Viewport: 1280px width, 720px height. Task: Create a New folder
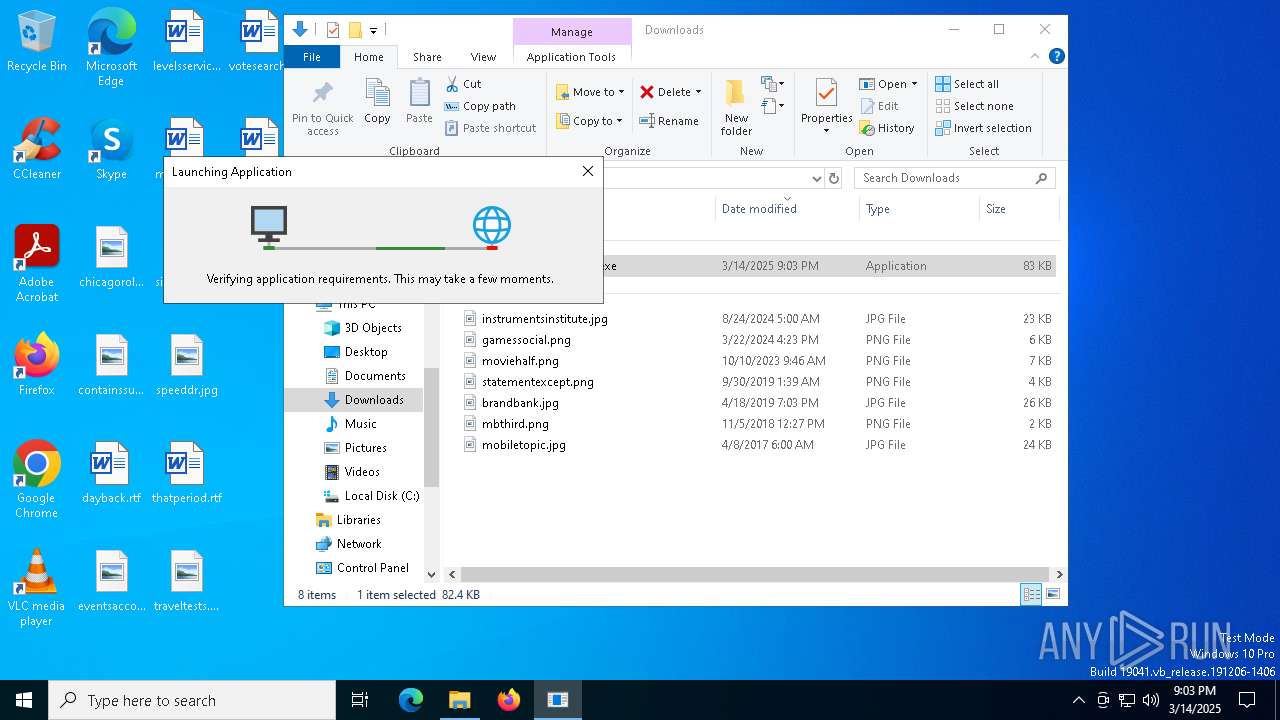tap(736, 108)
